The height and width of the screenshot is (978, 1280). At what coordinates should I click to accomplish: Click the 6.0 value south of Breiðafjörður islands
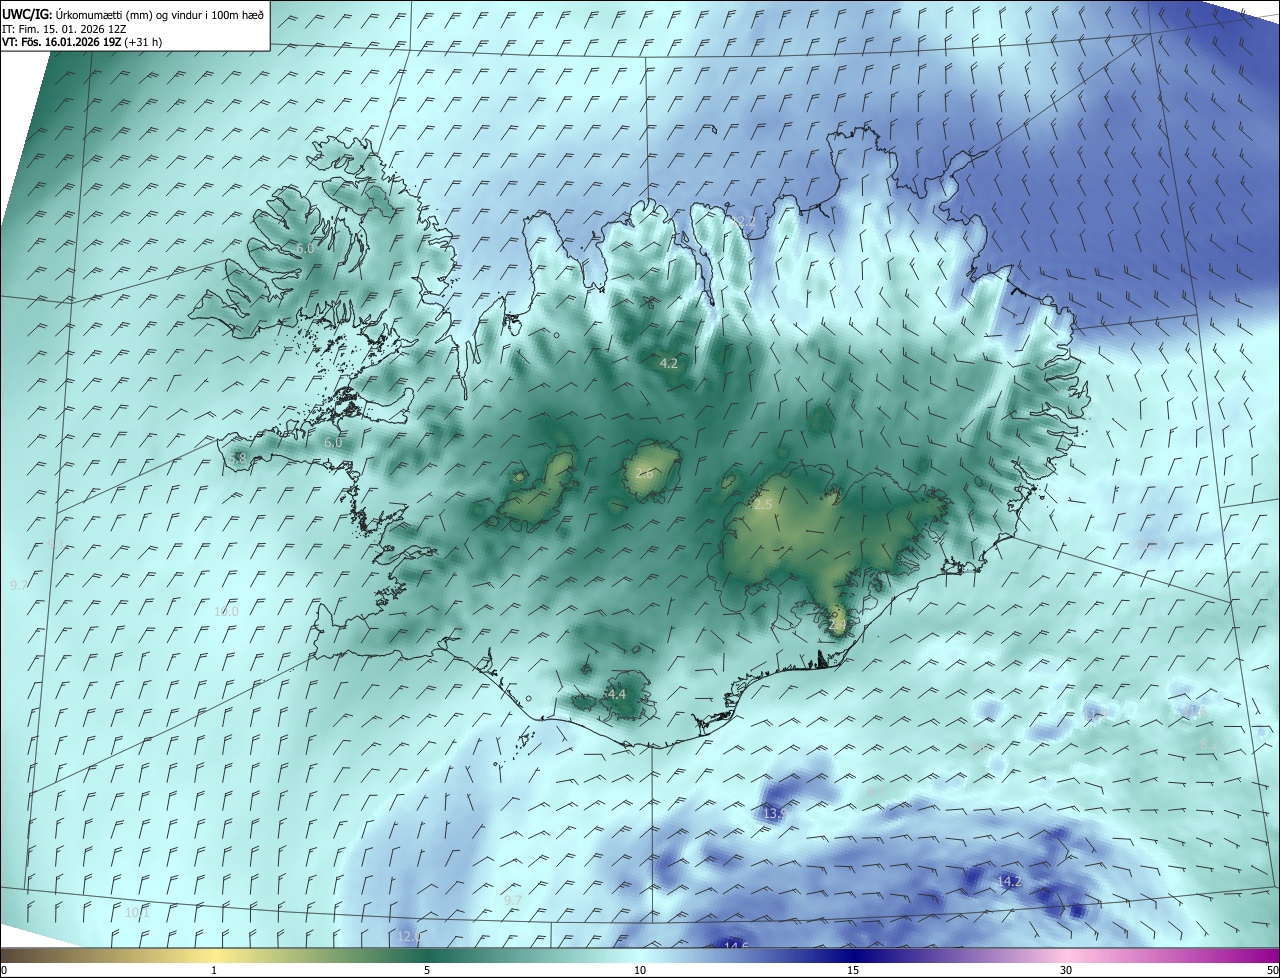(333, 442)
